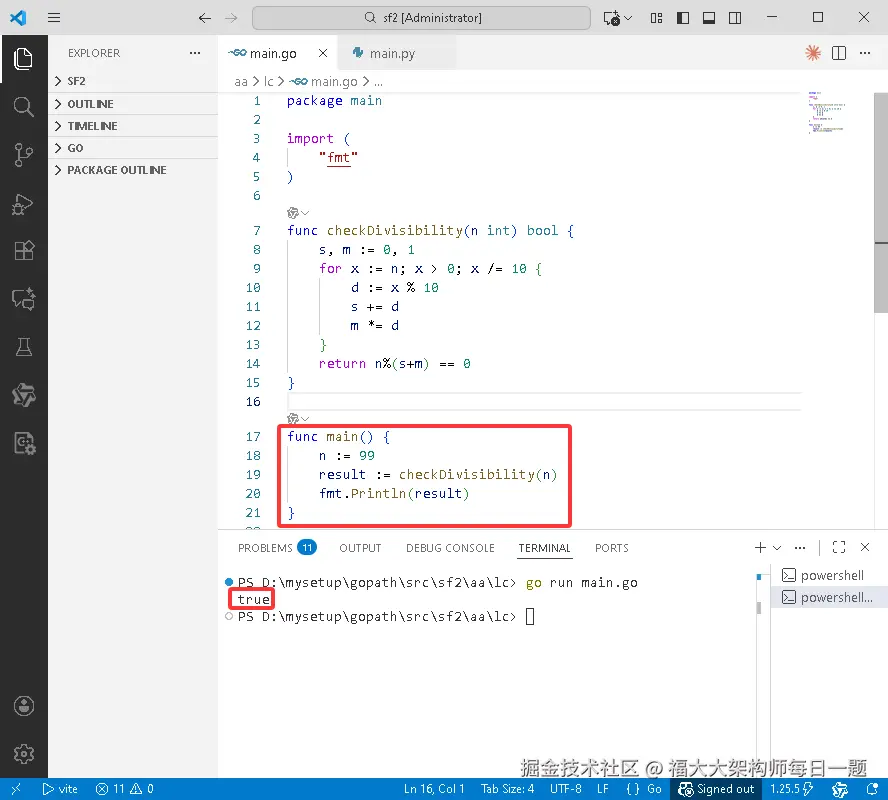Toggle the Secondary Side Bar
Image resolution: width=888 pixels, height=800 pixels.
coord(735,18)
